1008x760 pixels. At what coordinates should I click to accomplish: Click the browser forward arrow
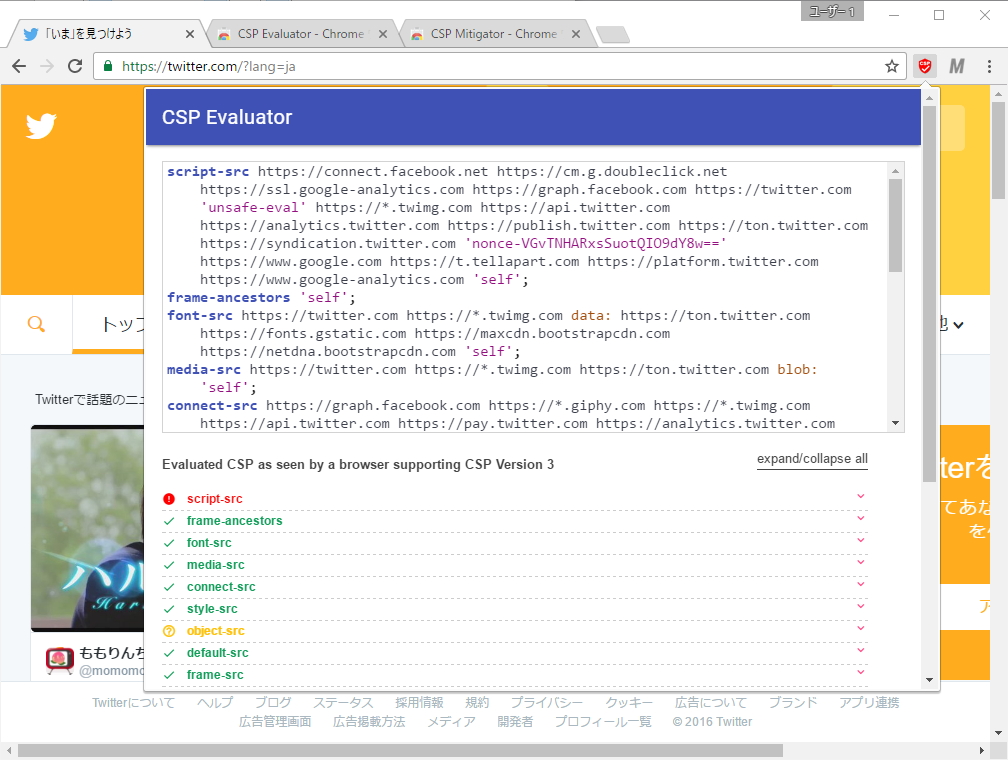47,66
